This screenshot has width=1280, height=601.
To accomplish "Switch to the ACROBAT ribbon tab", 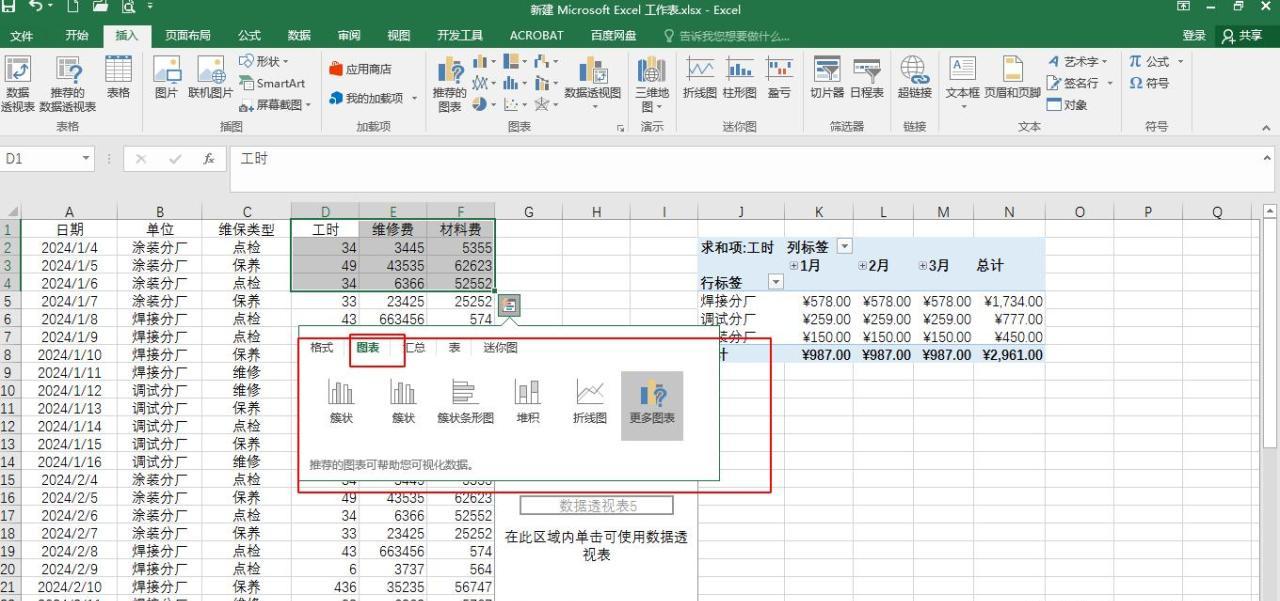I will coord(537,35).
